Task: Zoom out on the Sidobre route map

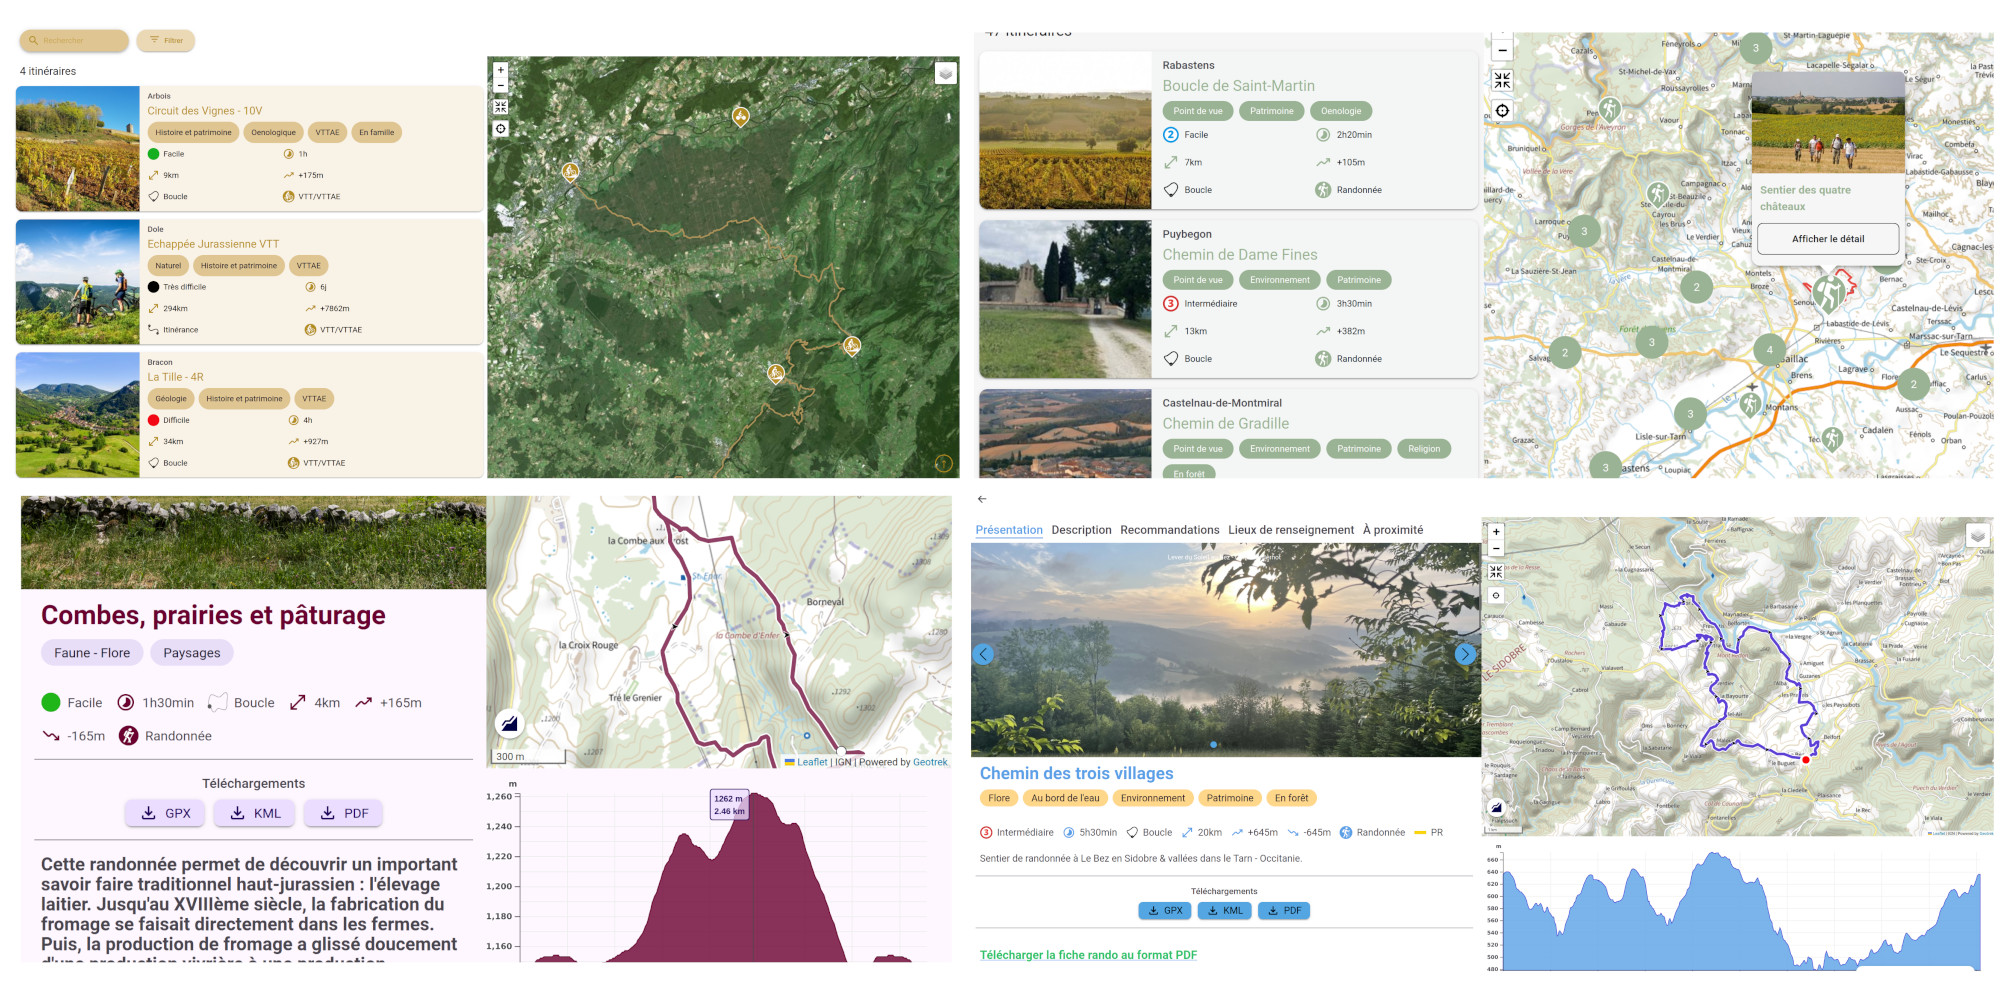Action: pos(1496,548)
